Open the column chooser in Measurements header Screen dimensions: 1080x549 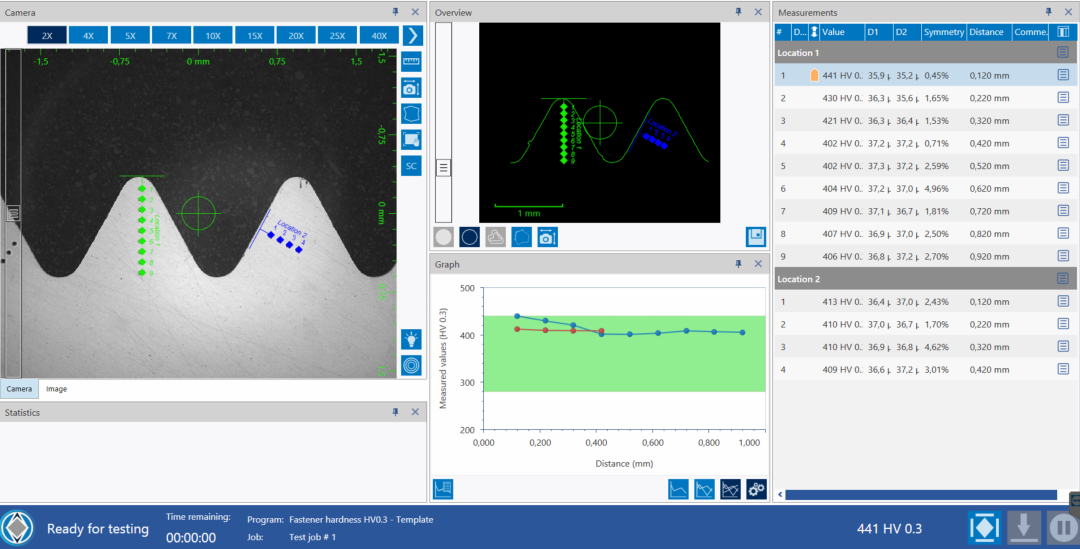pos(1063,32)
